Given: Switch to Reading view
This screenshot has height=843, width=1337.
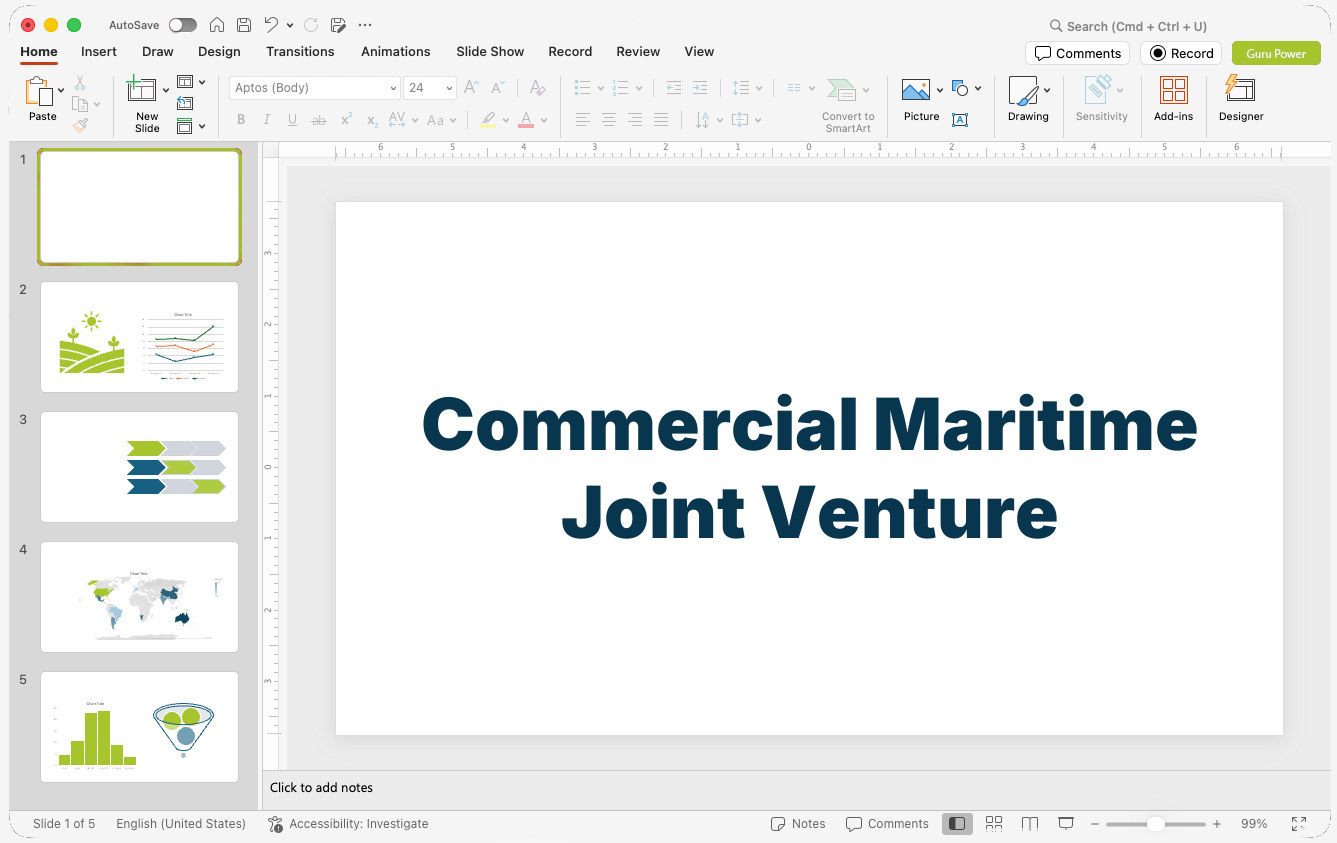Looking at the screenshot, I should pyautogui.click(x=1030, y=823).
